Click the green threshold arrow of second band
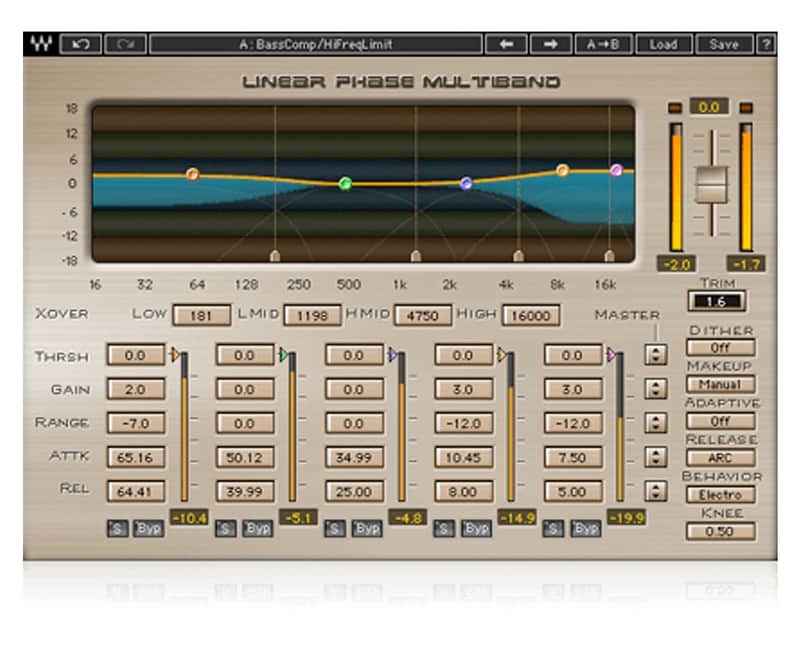This screenshot has width=800, height=647. click(x=284, y=355)
